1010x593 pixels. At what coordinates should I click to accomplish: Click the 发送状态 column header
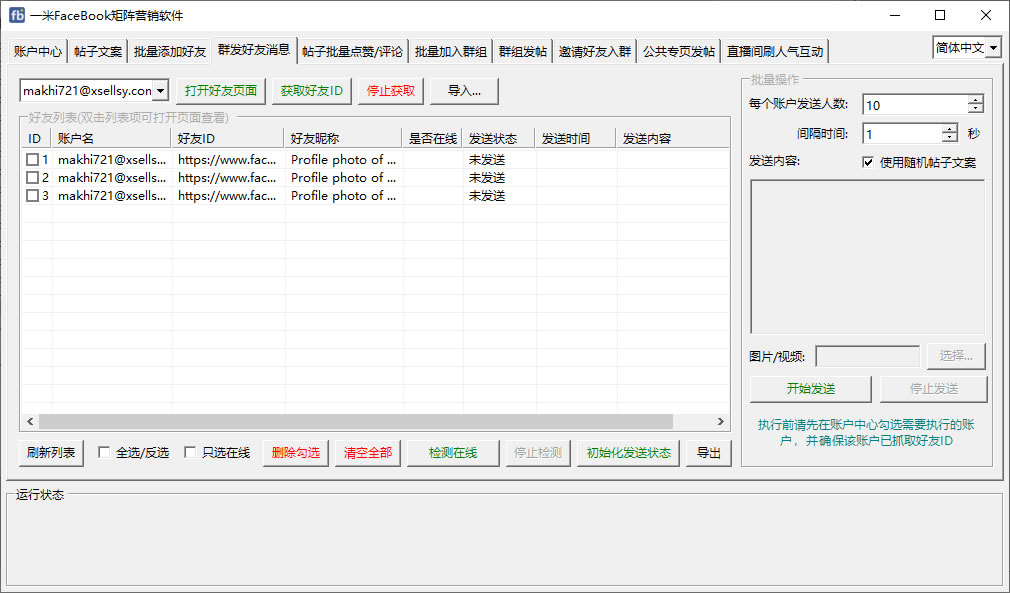tap(499, 138)
